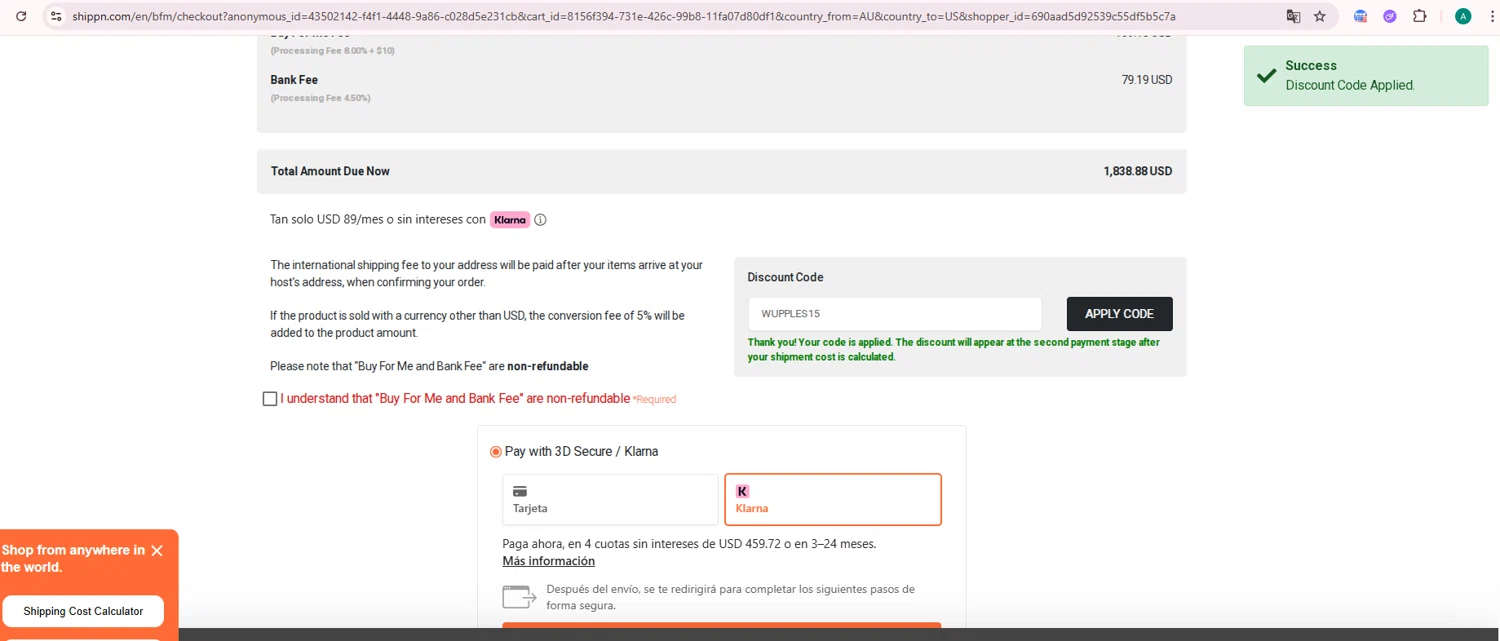Choose the Tarjeta payment option

(x=610, y=499)
